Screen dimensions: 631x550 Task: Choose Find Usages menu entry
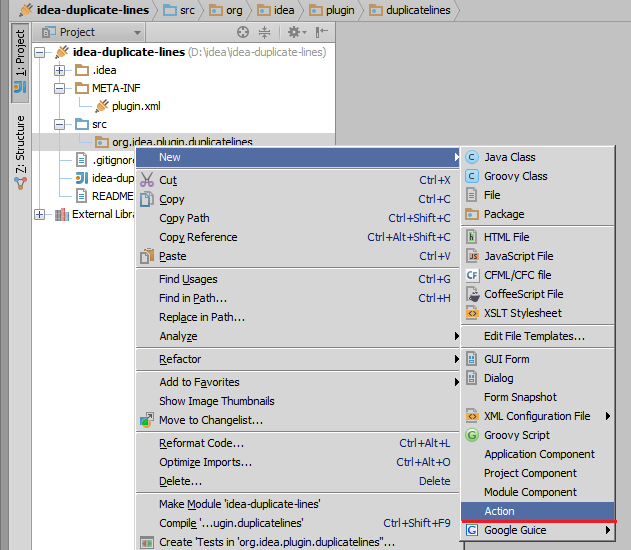tap(298, 279)
